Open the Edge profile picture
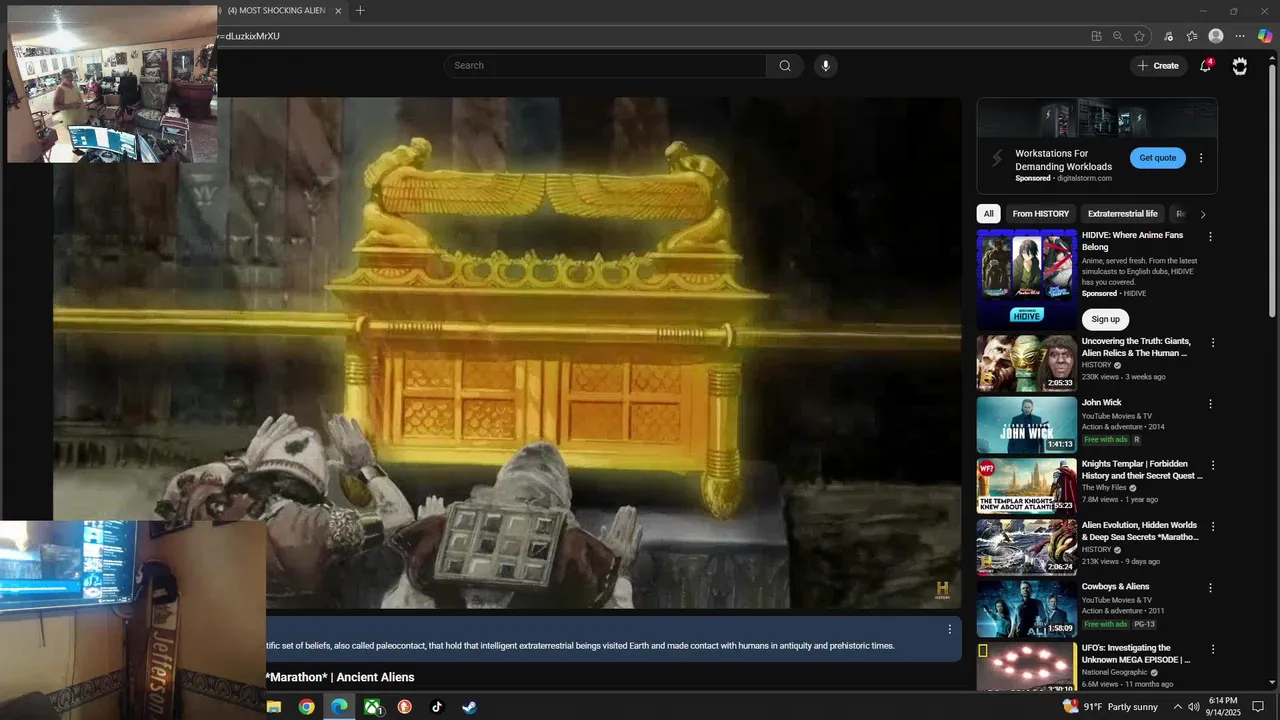The image size is (1280, 720). click(x=1216, y=36)
